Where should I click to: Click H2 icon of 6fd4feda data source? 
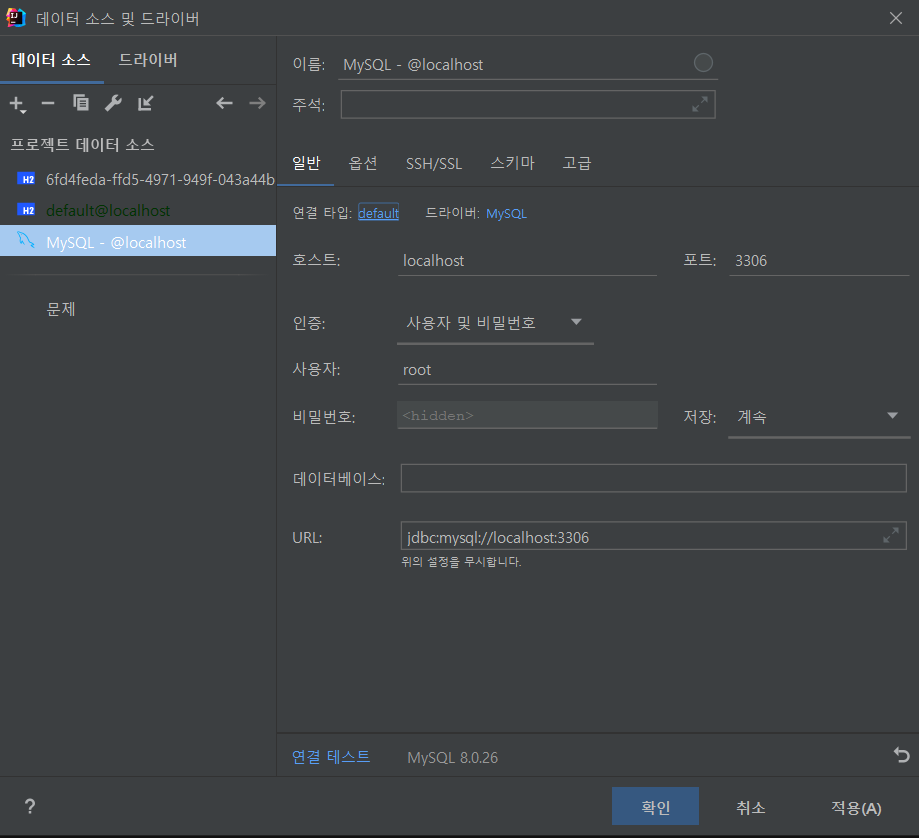tap(26, 179)
